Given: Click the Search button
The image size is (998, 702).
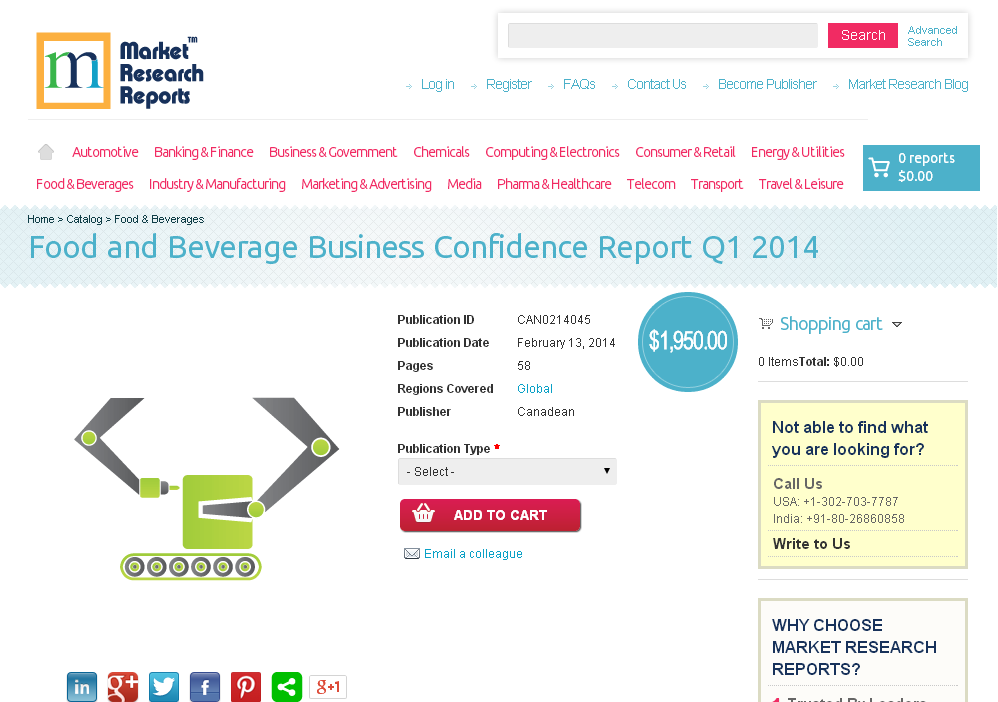Looking at the screenshot, I should point(862,34).
